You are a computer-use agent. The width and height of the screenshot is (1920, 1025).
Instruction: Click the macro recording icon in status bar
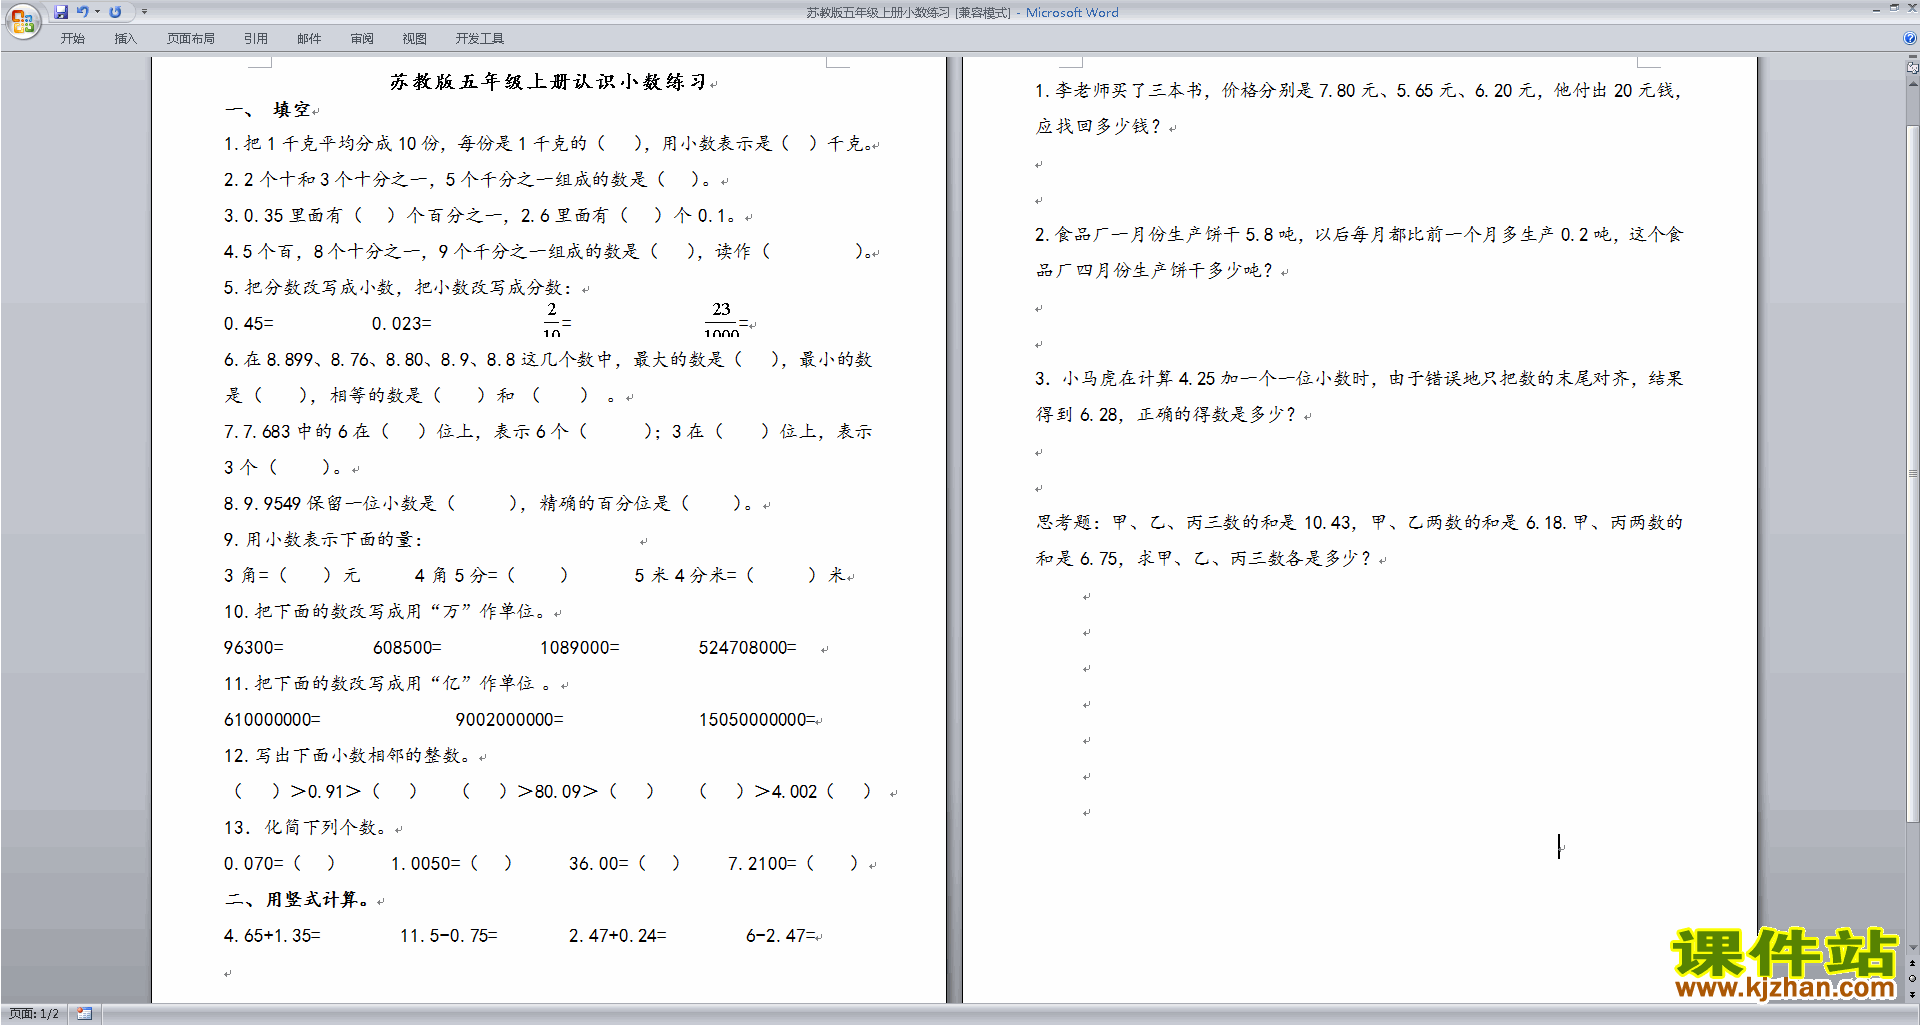[x=85, y=1014]
